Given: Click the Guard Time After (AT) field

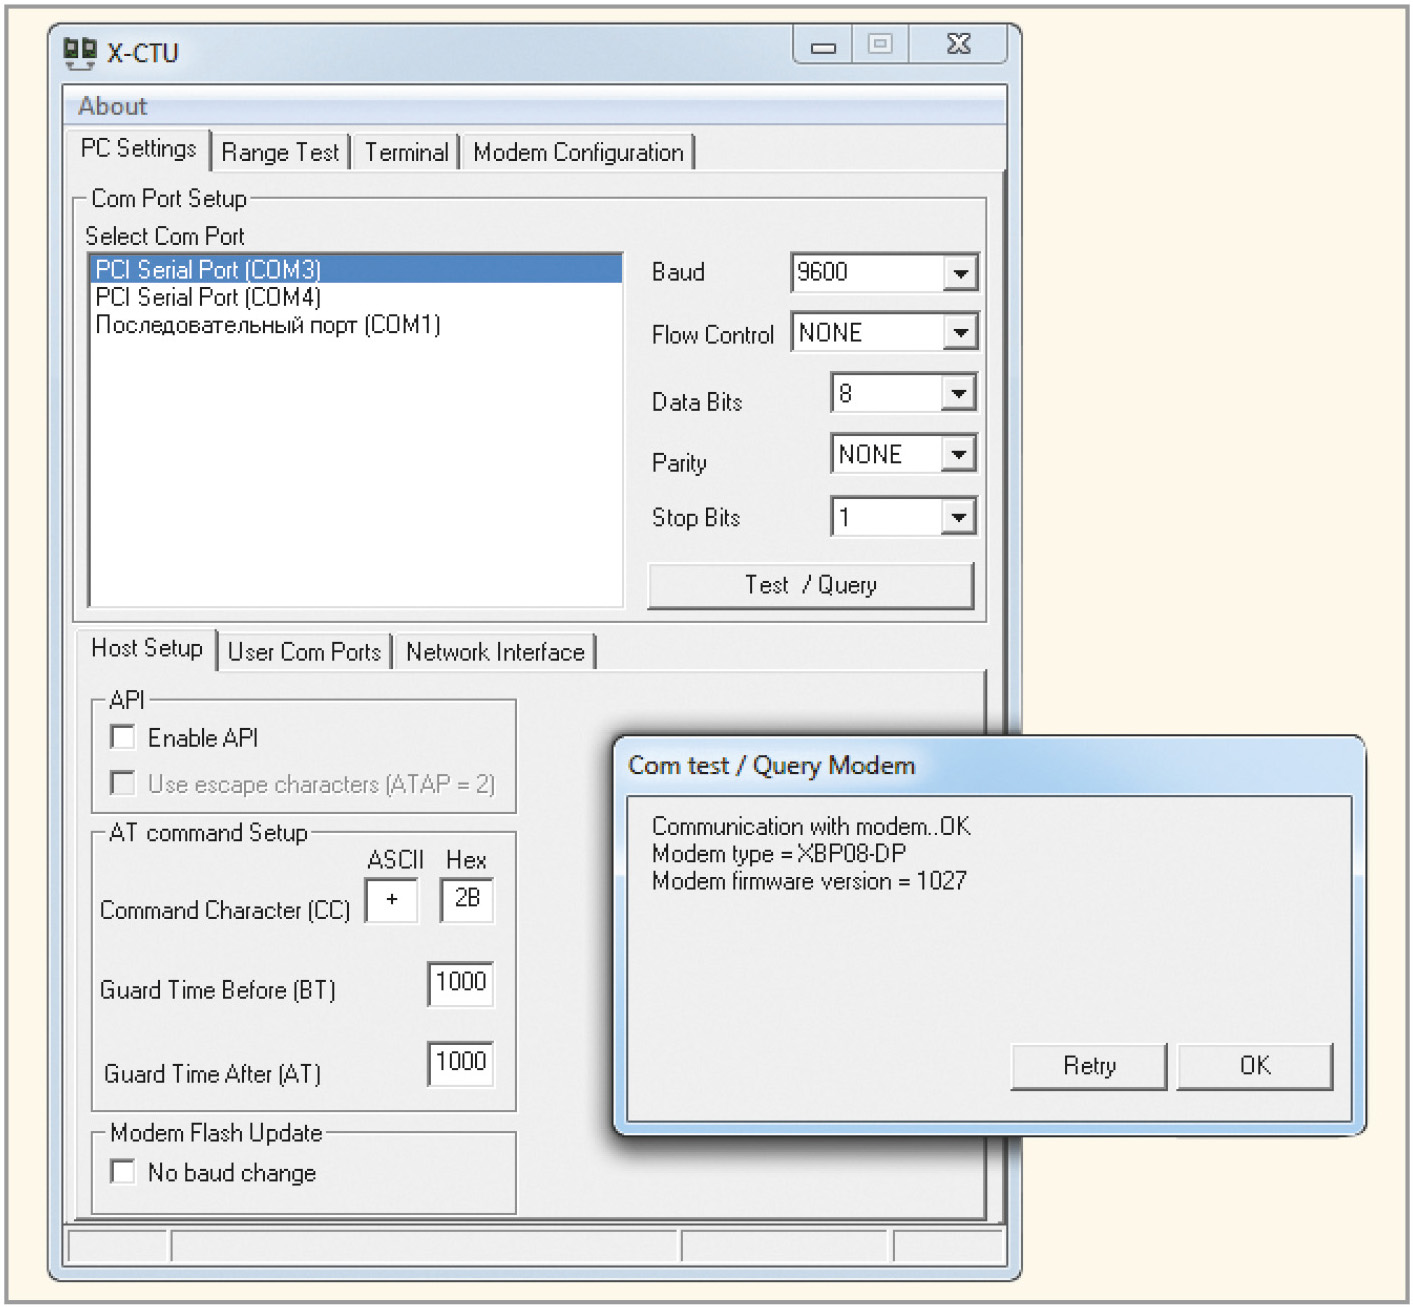Looking at the screenshot, I should pos(460,1063).
